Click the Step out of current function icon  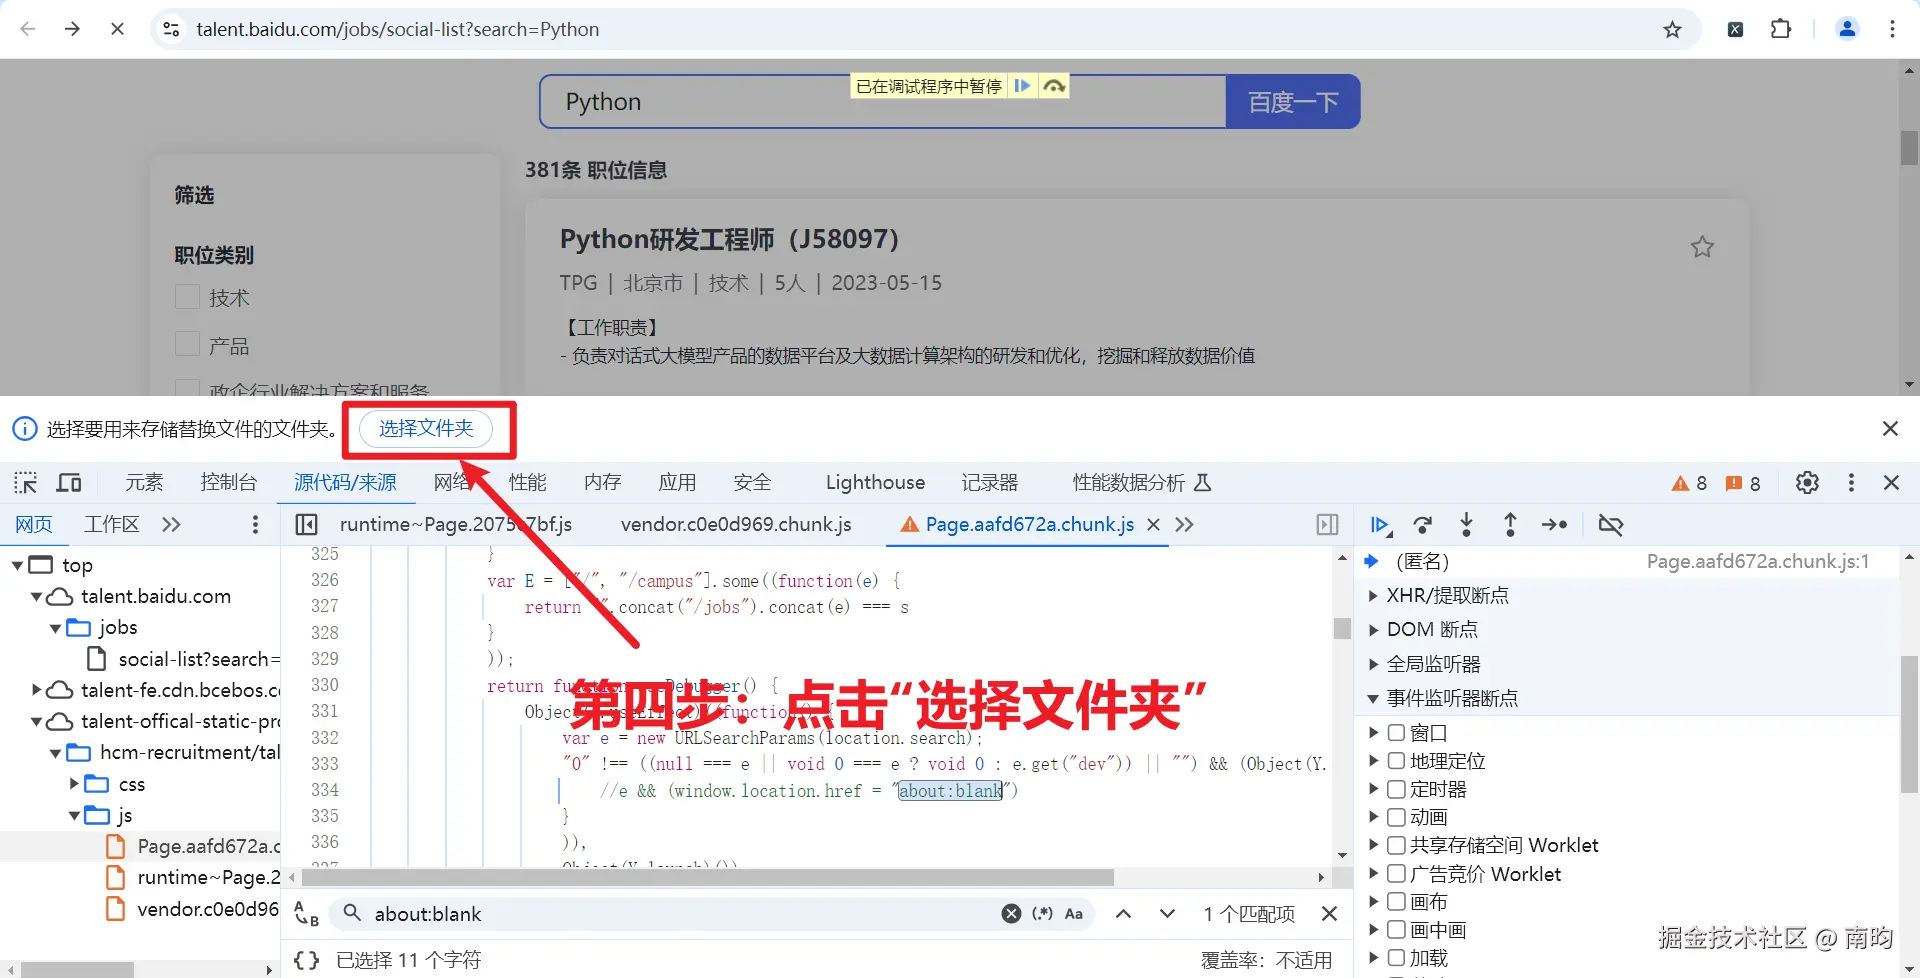(x=1510, y=524)
